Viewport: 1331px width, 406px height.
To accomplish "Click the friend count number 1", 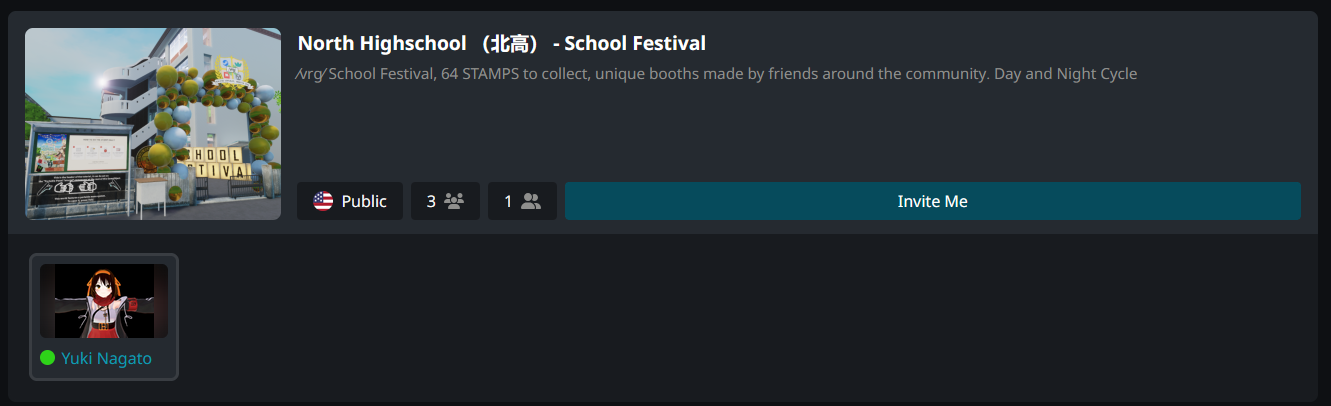I will 508,201.
